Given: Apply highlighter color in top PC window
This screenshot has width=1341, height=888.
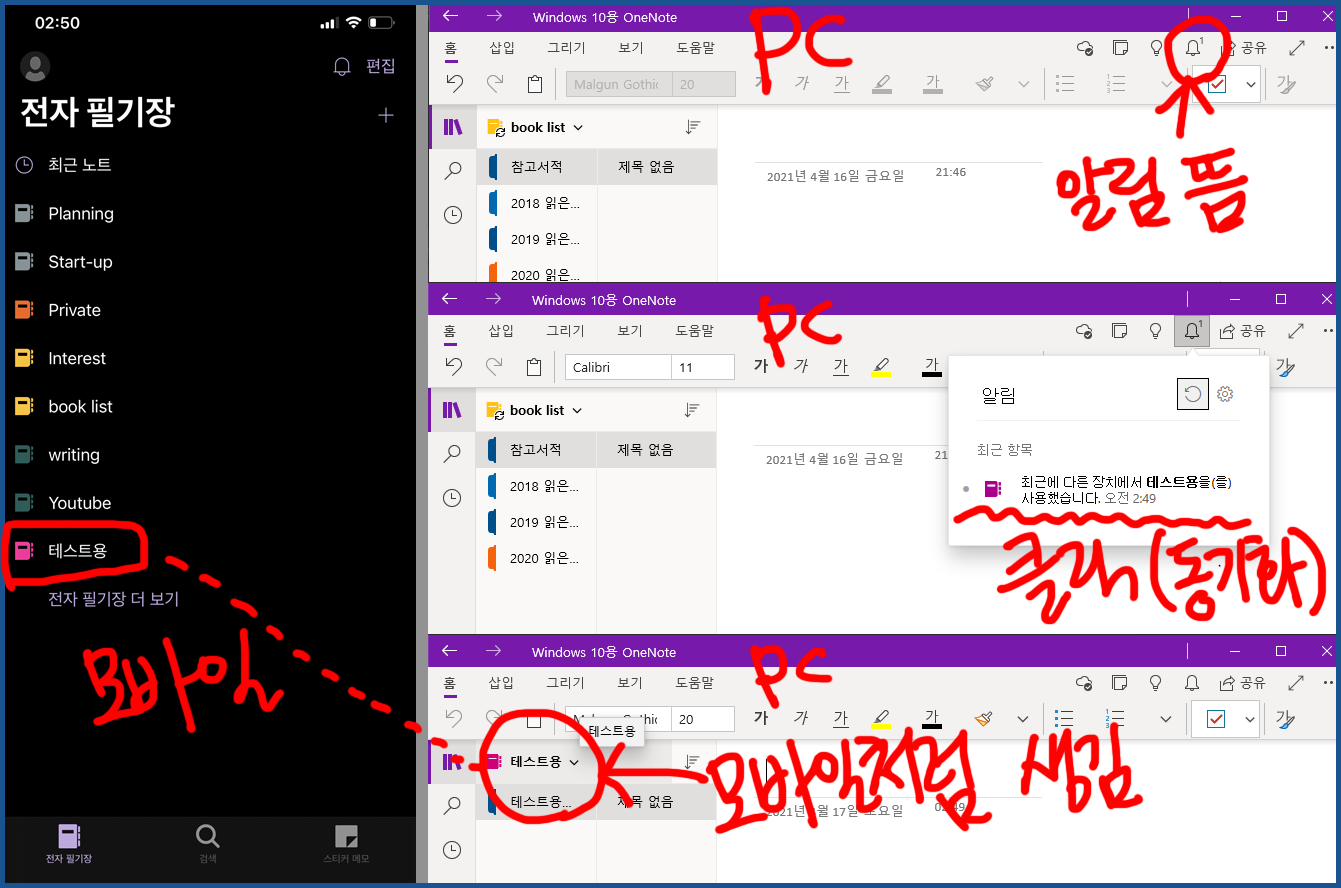Looking at the screenshot, I should pos(882,84).
